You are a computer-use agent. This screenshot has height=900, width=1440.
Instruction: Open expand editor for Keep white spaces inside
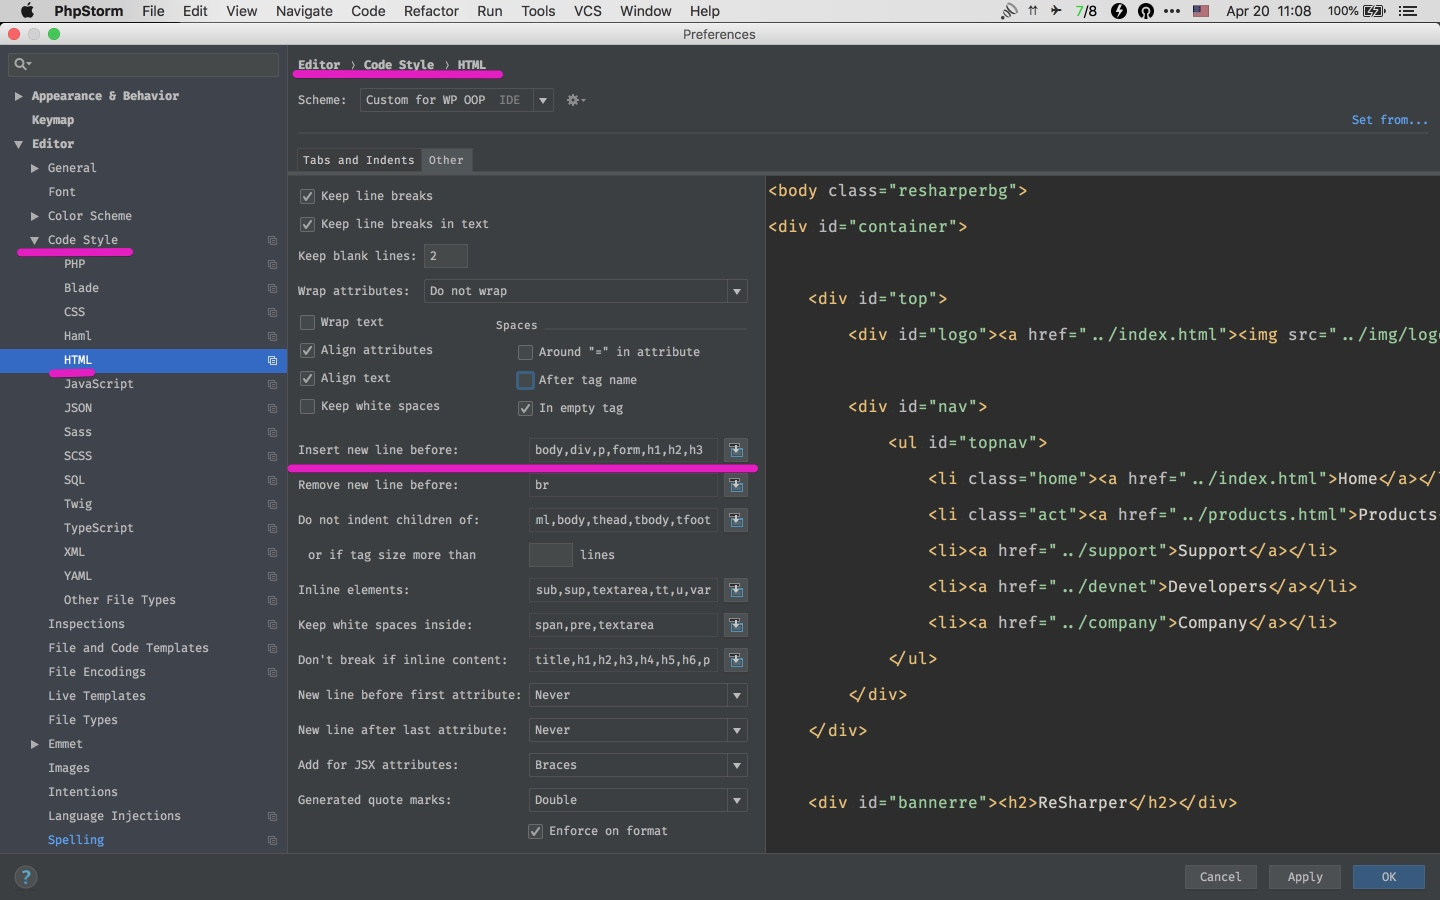point(736,625)
